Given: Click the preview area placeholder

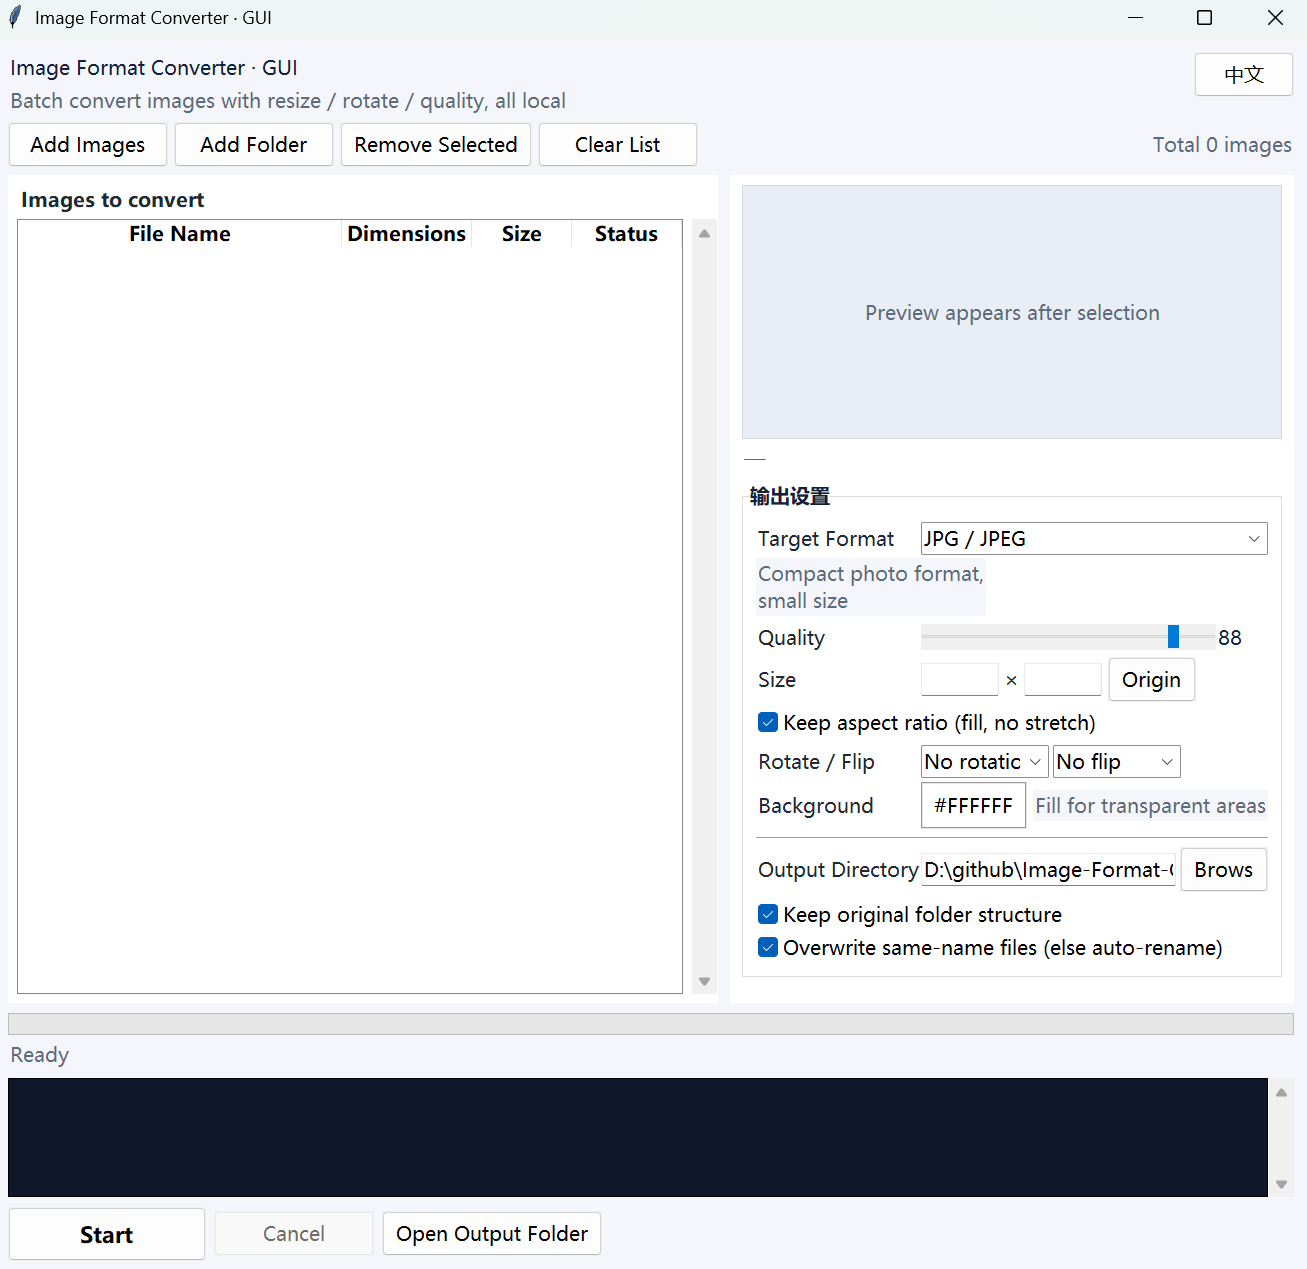Looking at the screenshot, I should pyautogui.click(x=1012, y=312).
